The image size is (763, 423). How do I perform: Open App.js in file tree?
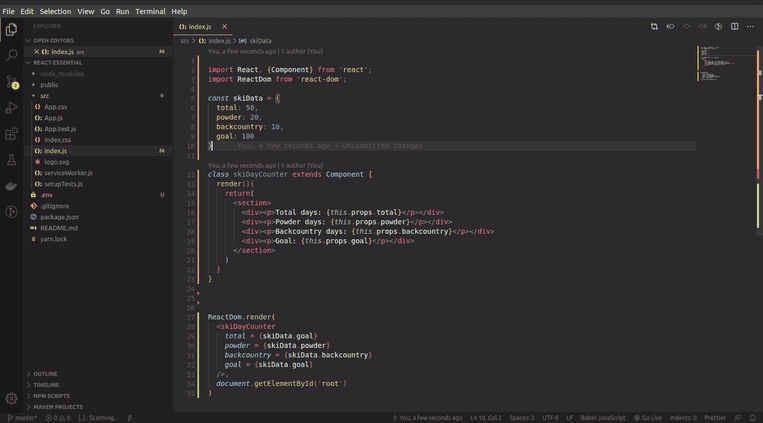click(54, 118)
